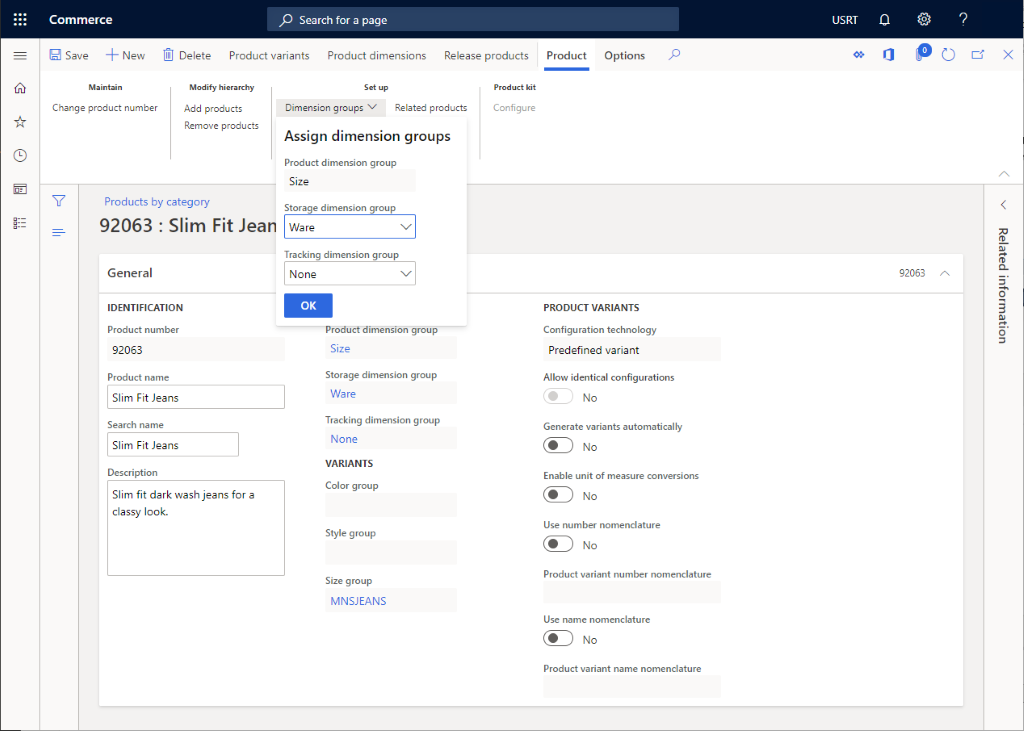This screenshot has width=1024, height=731.
Task: Click inside the Search for a page field
Action: [x=470, y=18]
